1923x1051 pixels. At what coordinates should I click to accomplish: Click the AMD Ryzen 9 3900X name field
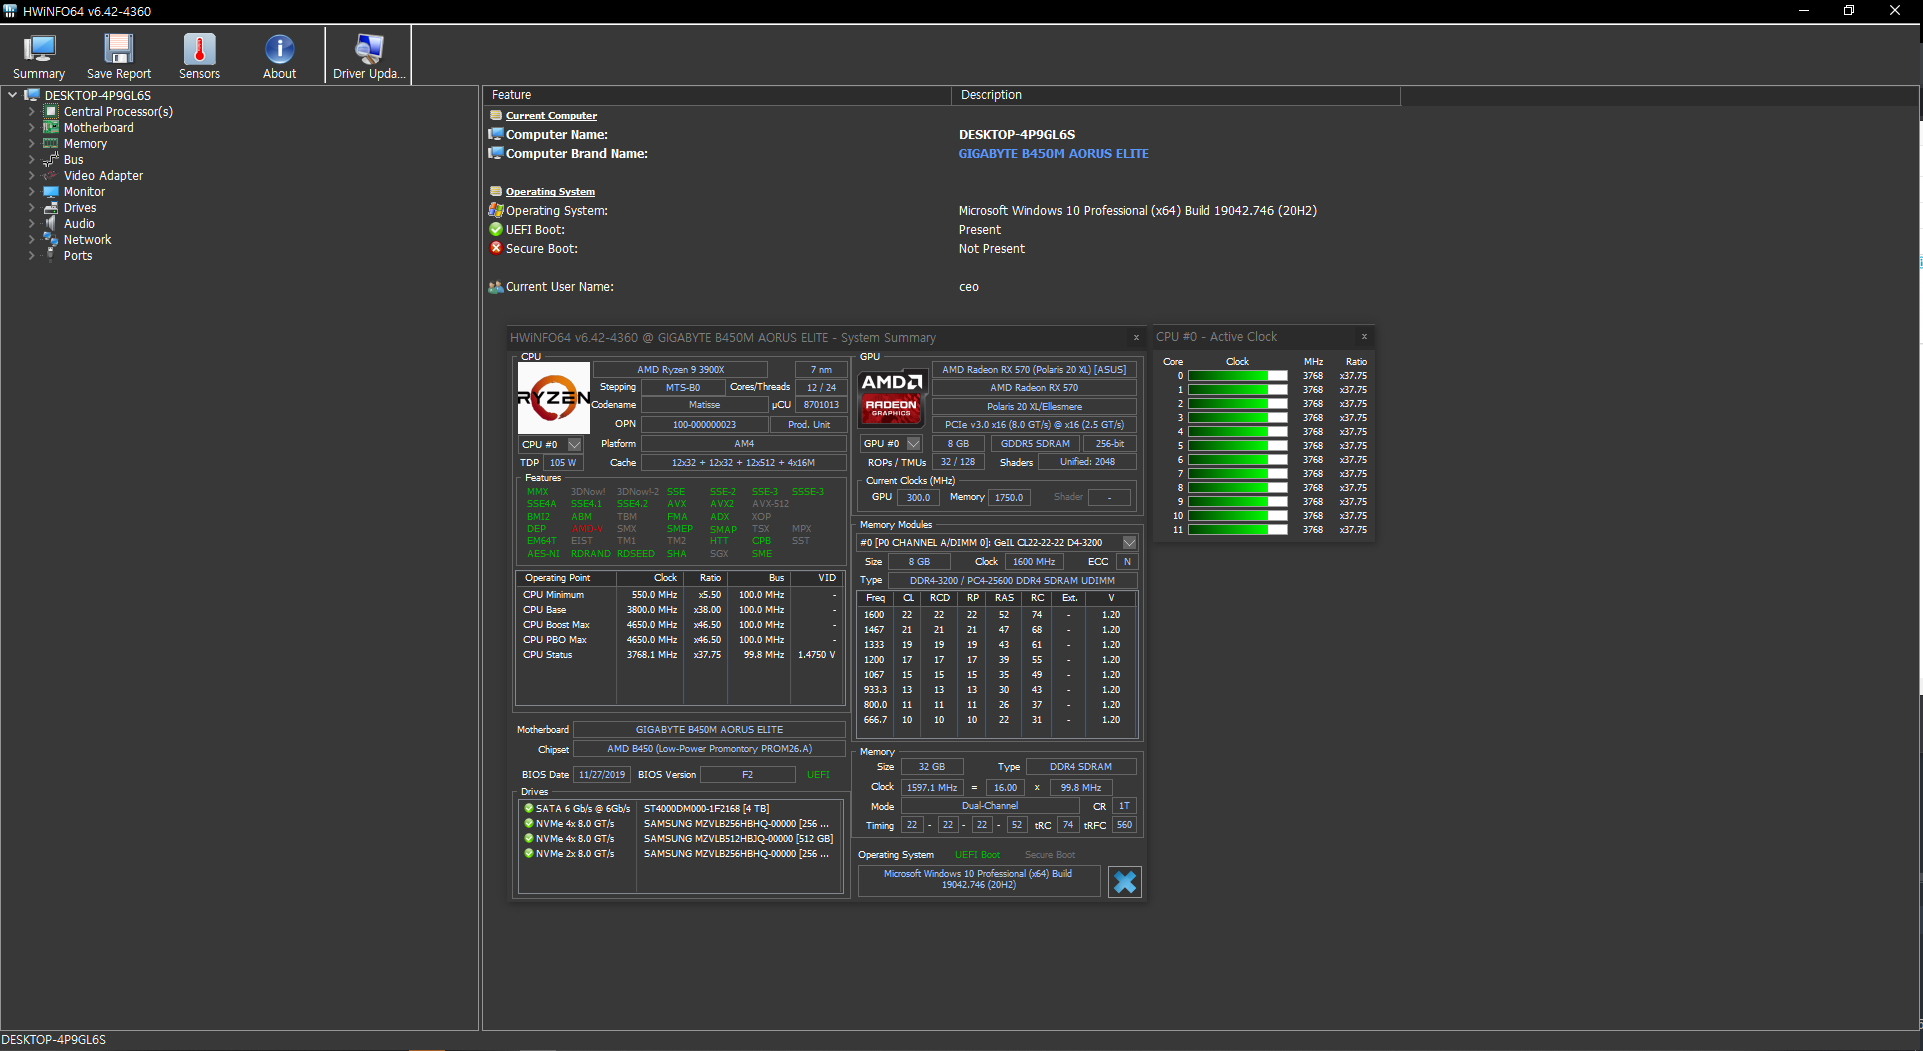(681, 369)
